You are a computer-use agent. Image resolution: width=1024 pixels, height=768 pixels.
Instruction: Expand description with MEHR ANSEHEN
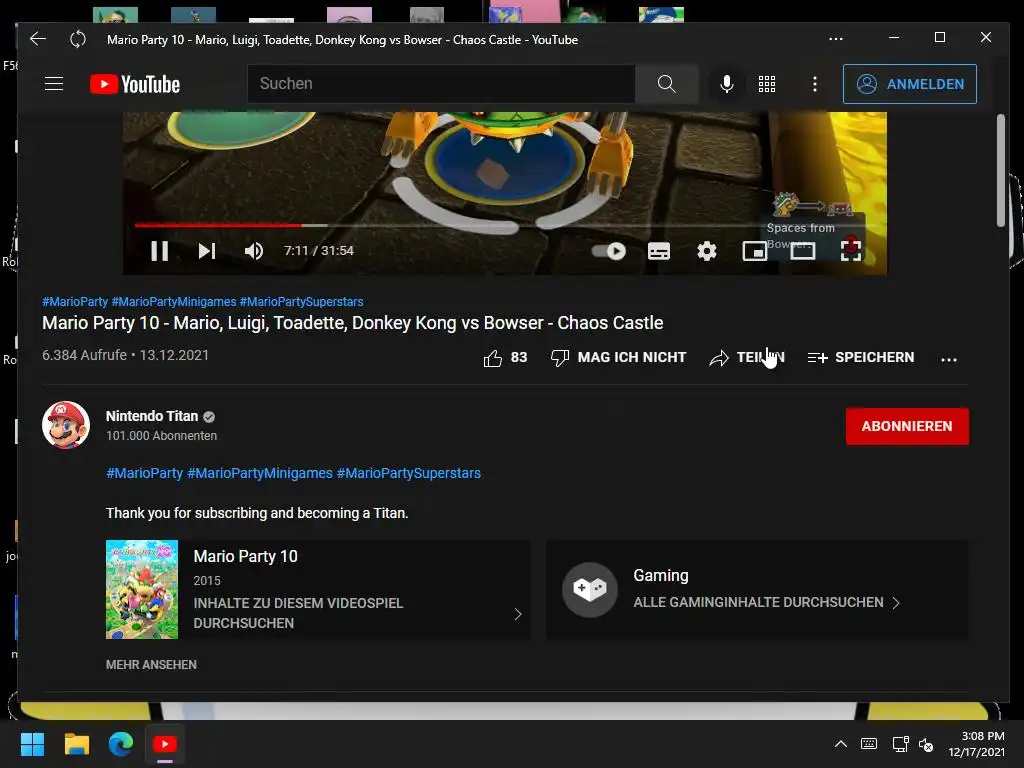(151, 664)
